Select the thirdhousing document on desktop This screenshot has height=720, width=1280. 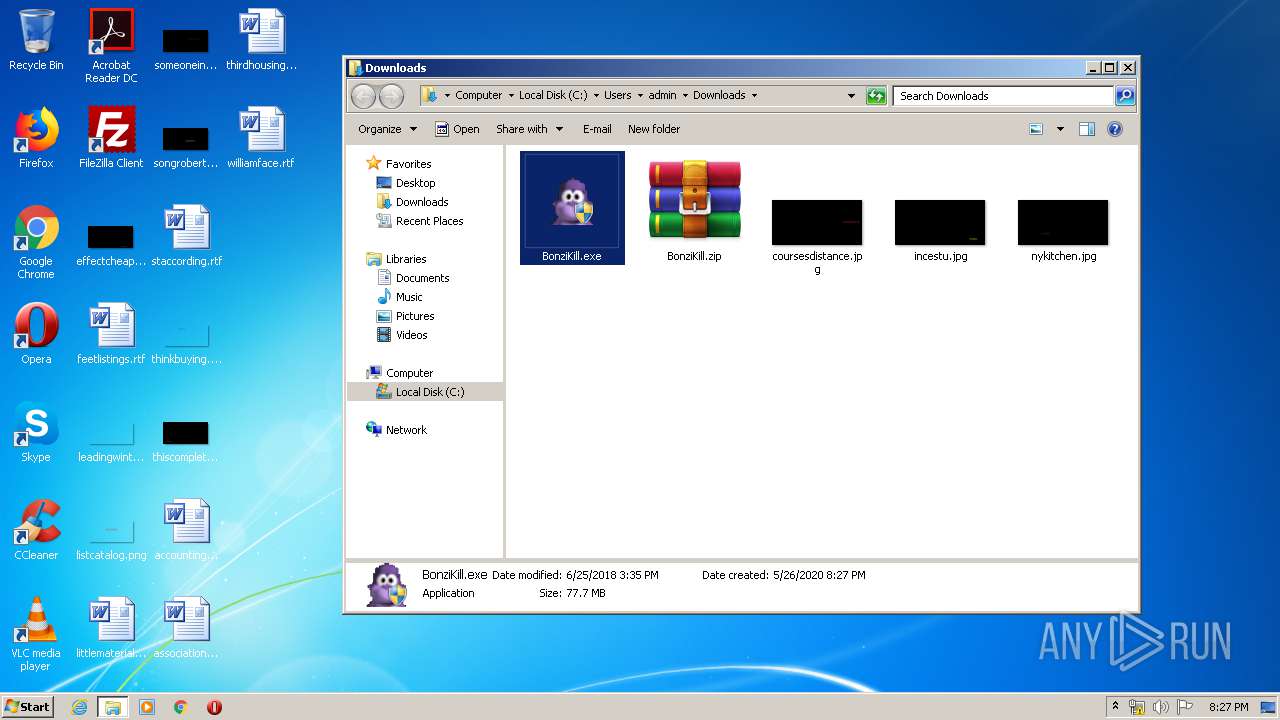261,40
